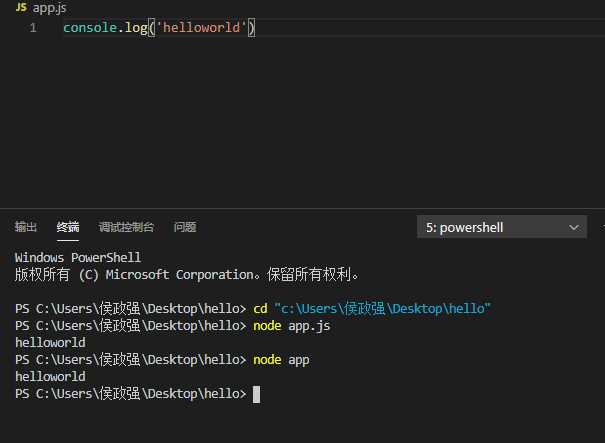The height and width of the screenshot is (443, 605).
Task: Click the Microsoft Corporation copyright line
Action: point(186,274)
